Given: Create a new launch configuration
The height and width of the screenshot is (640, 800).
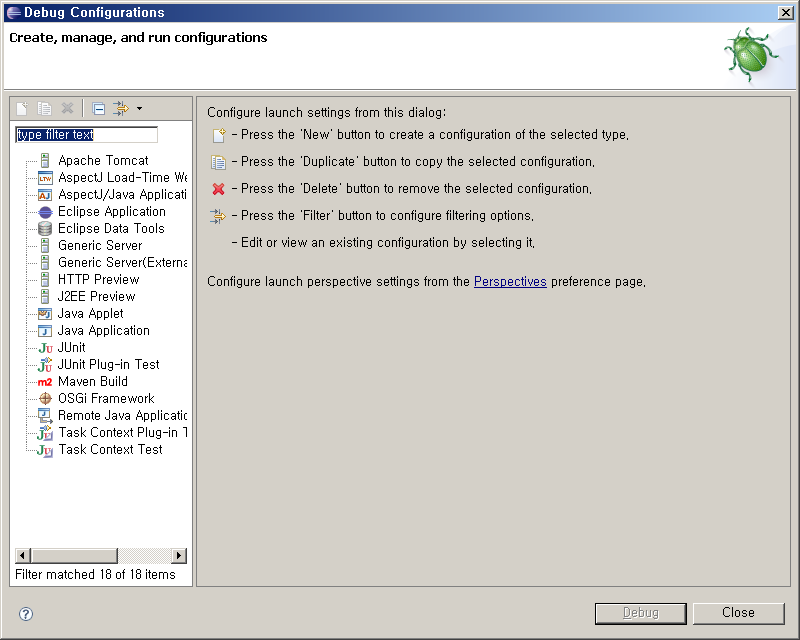Looking at the screenshot, I should click(x=20, y=108).
